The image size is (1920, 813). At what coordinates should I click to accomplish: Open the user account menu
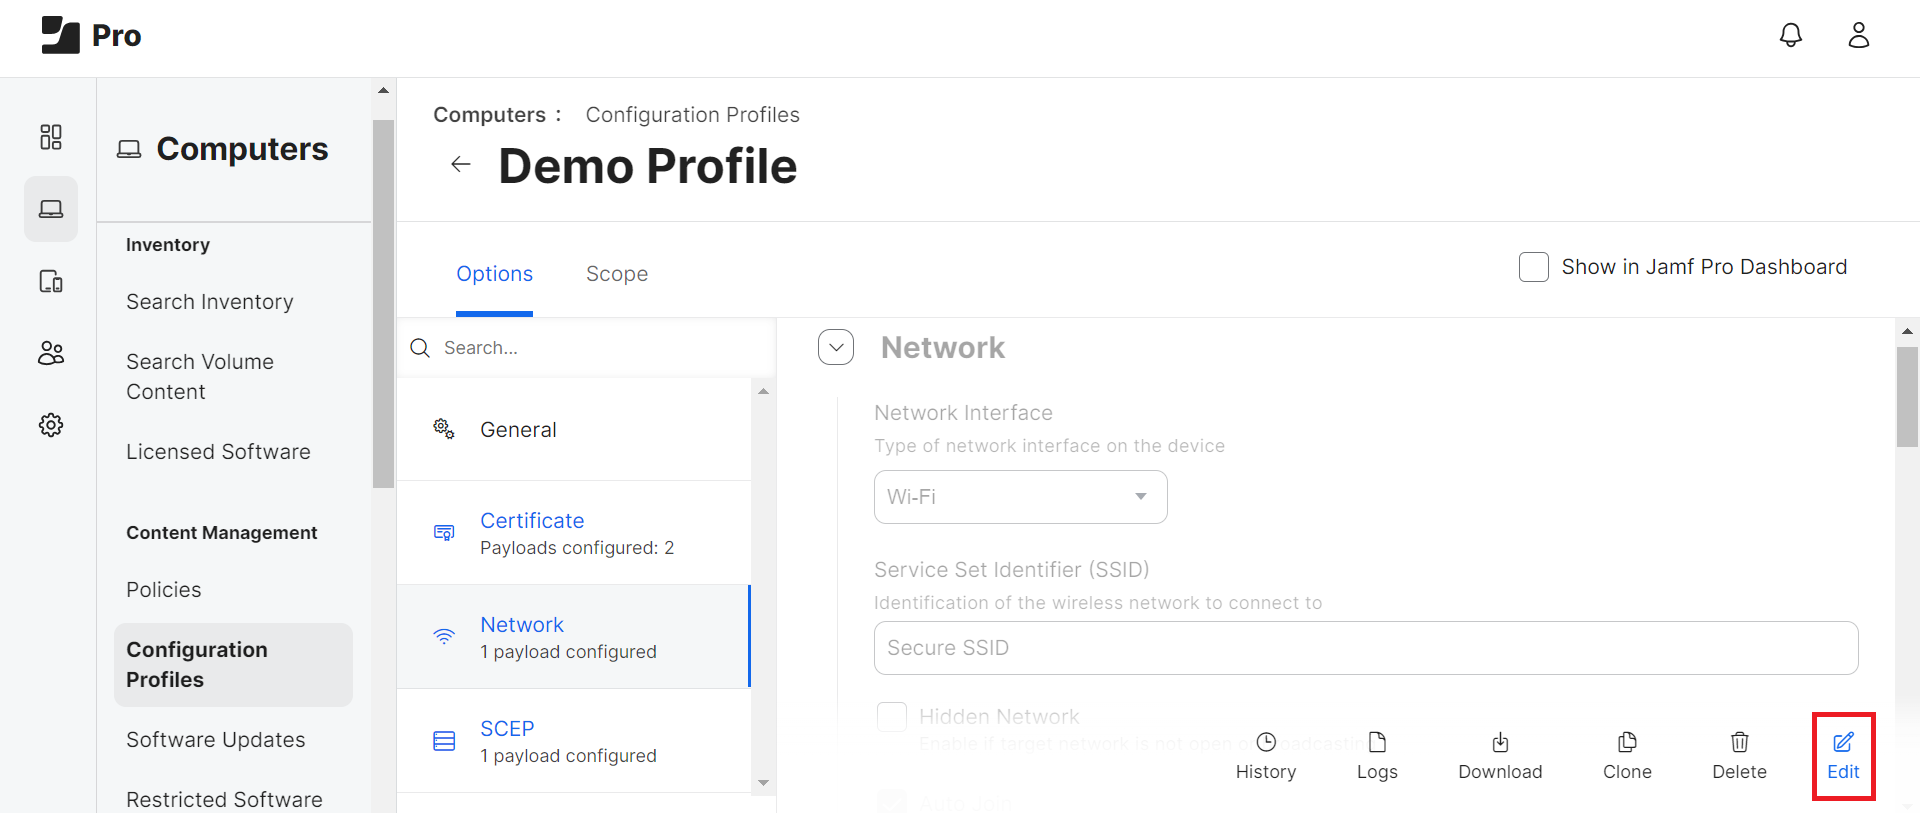coord(1858,35)
